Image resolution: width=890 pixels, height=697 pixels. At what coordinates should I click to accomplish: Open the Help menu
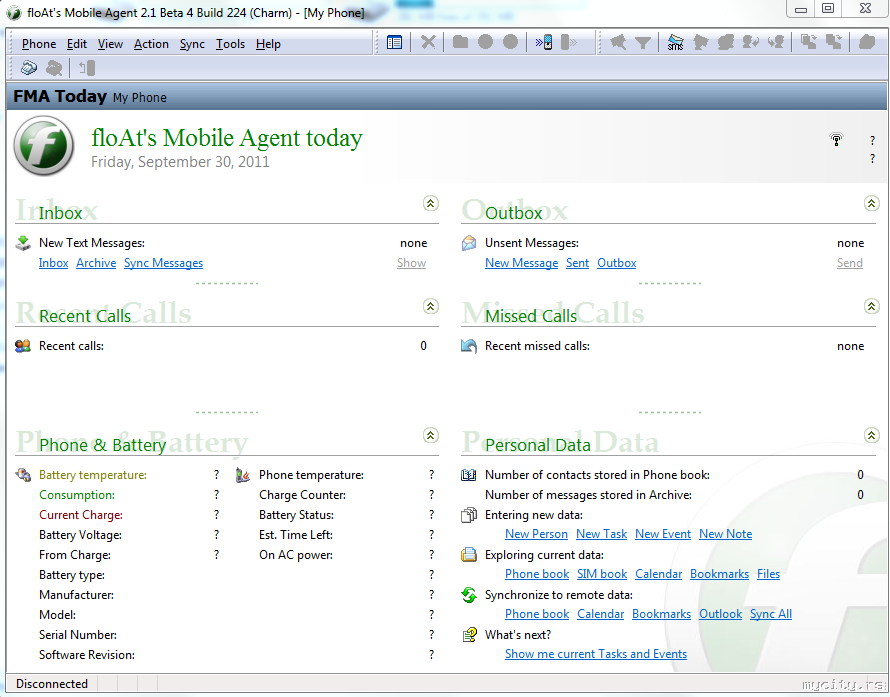[x=268, y=44]
